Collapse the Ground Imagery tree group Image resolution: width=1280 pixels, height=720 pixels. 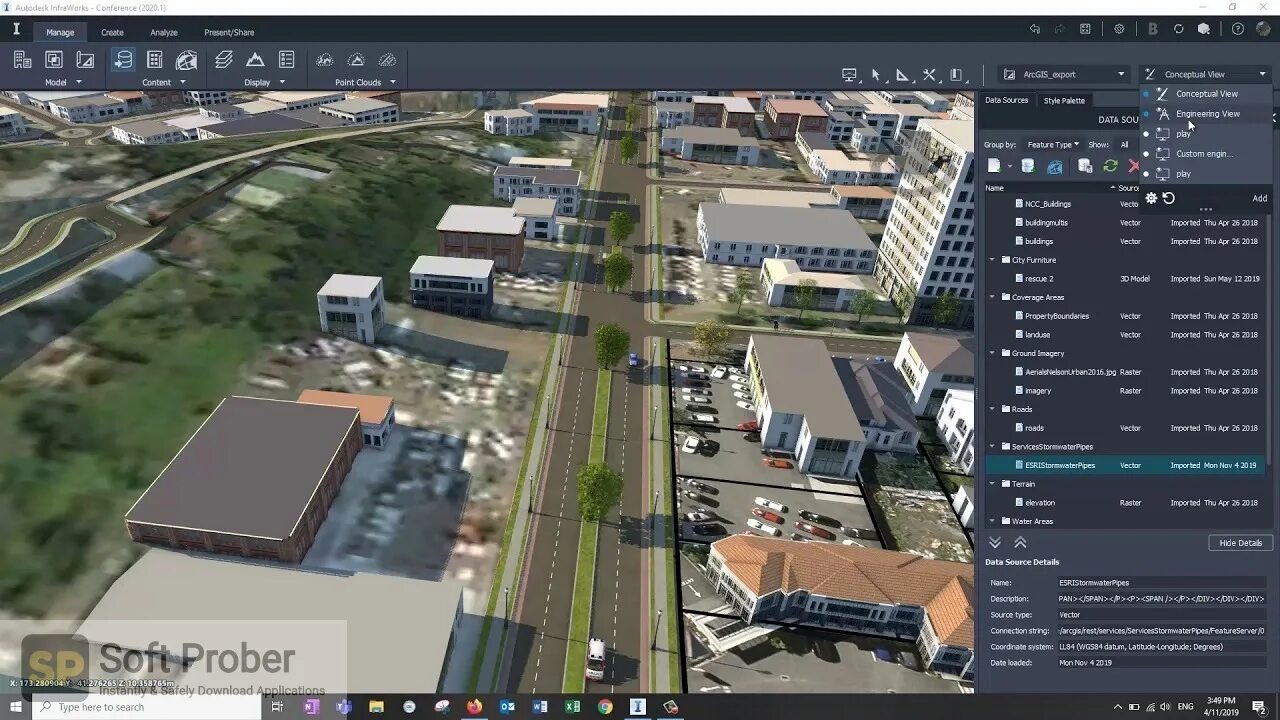coord(993,353)
